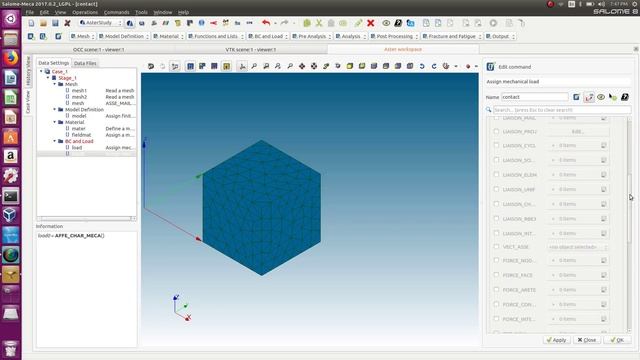
Task: Check the LIAISON_ELEM checkbox
Action: click(496, 175)
